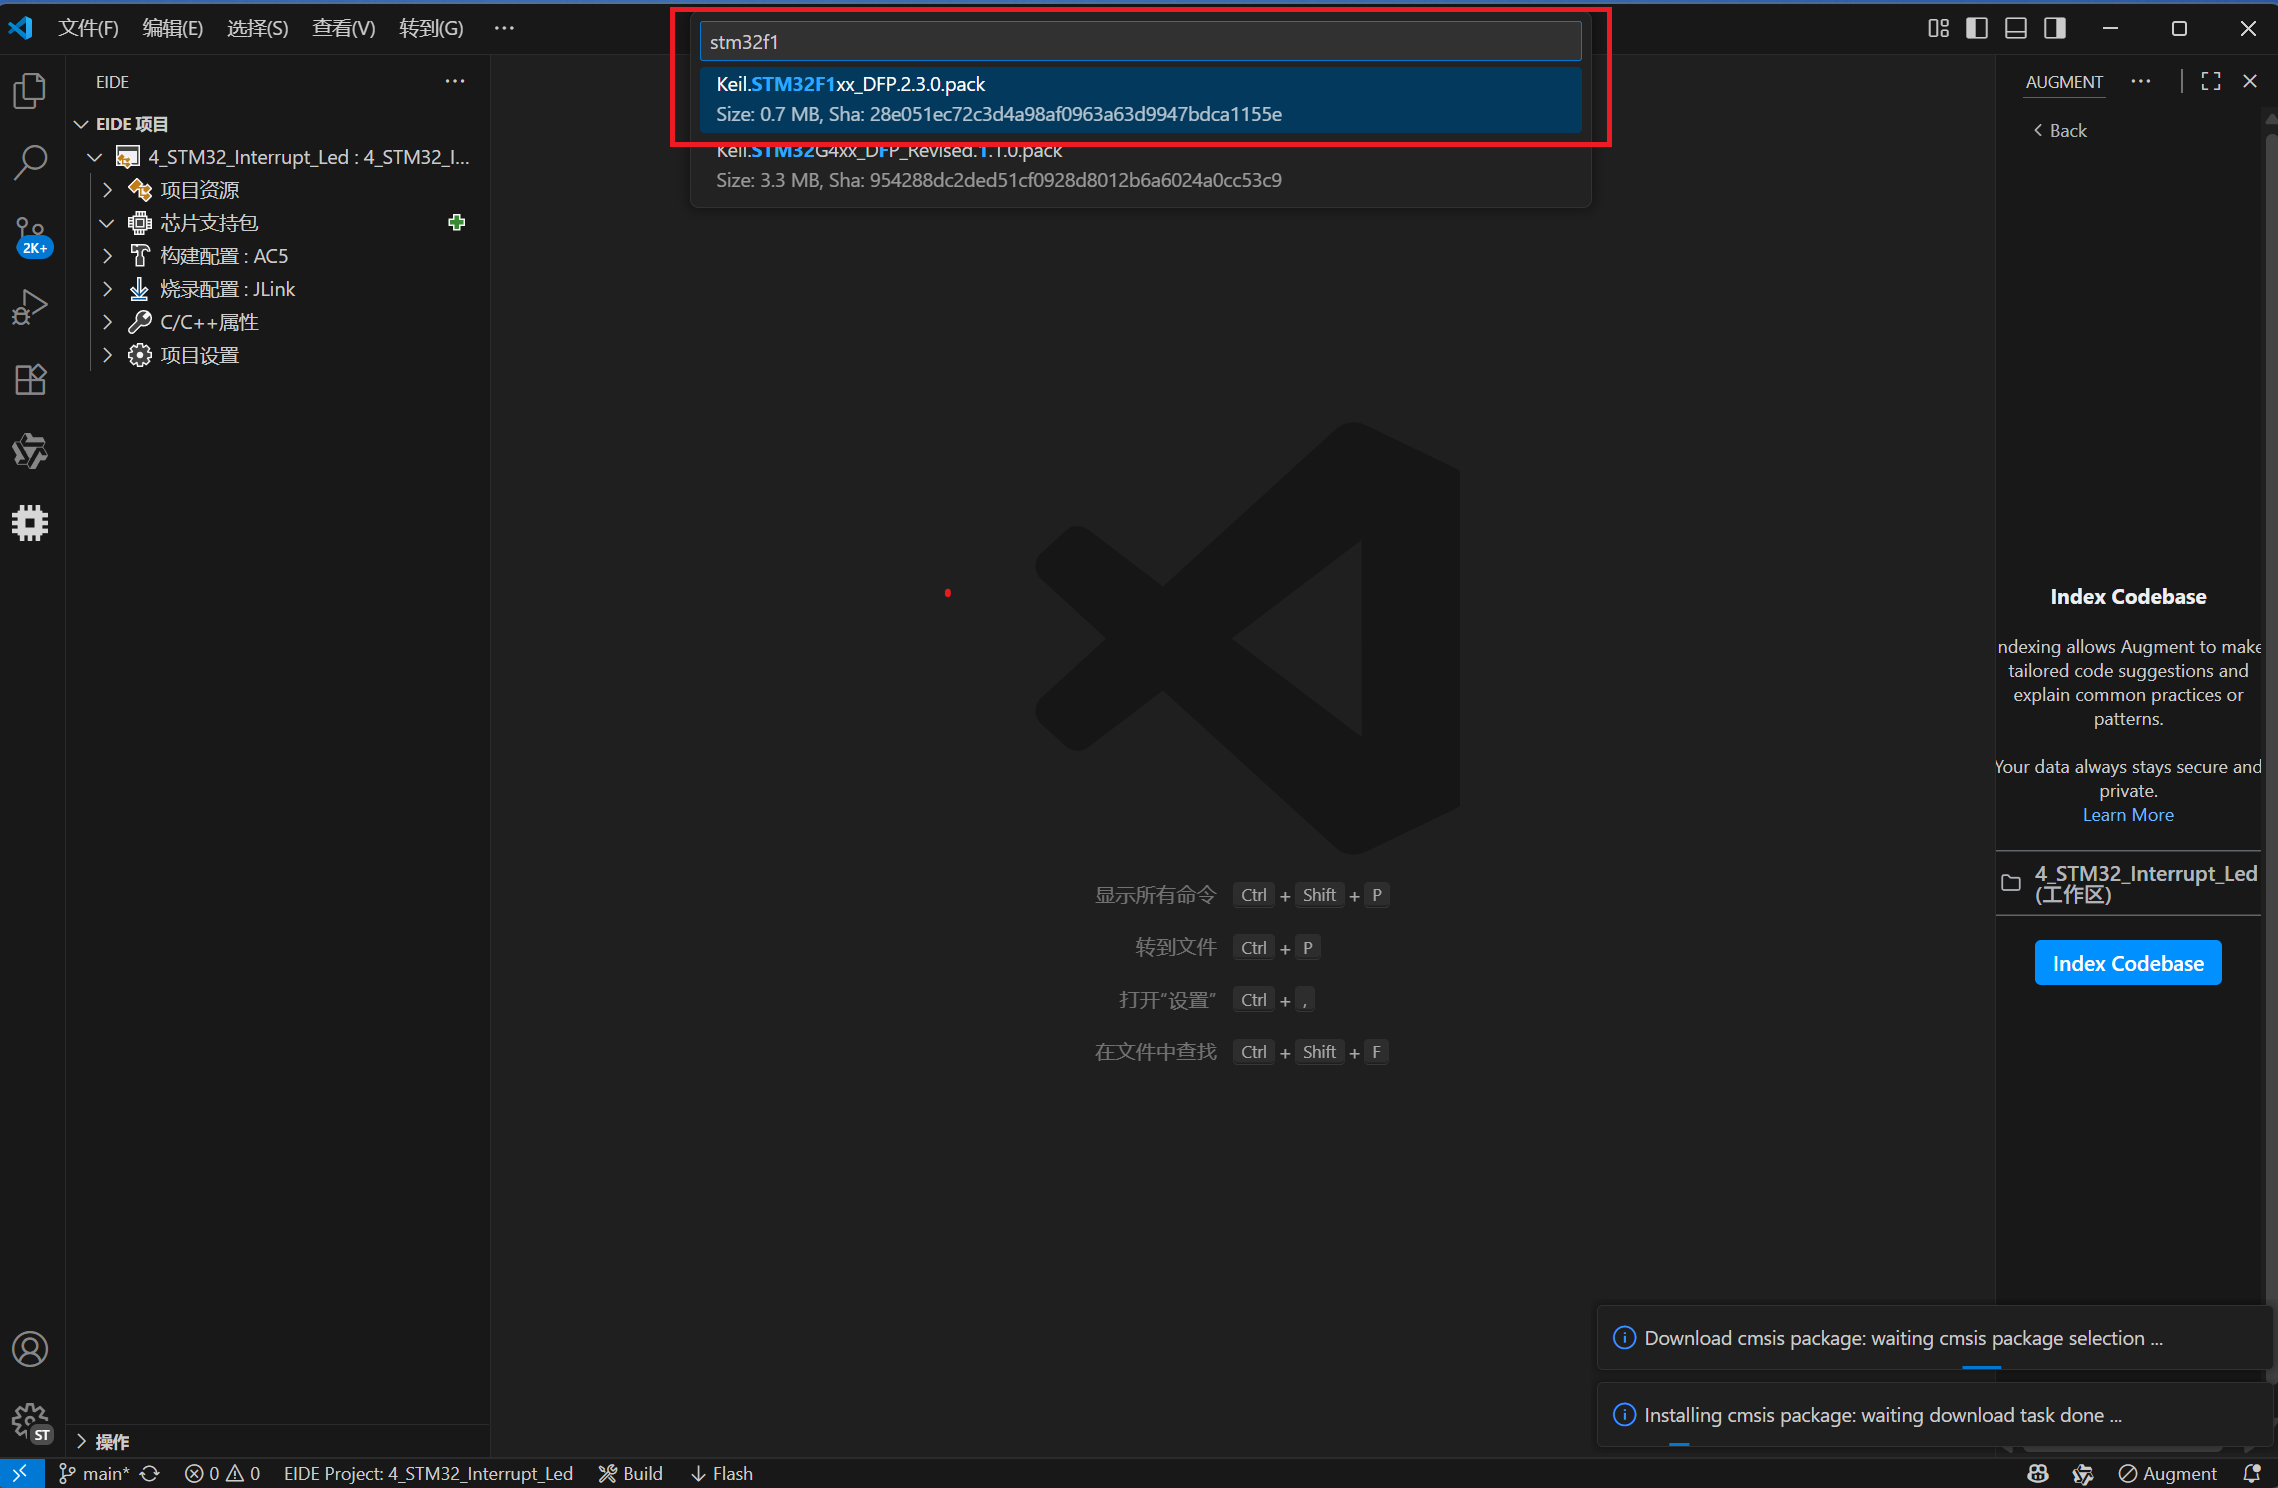Click green plus to install chip package
This screenshot has height=1488, width=2278.
tap(457, 222)
